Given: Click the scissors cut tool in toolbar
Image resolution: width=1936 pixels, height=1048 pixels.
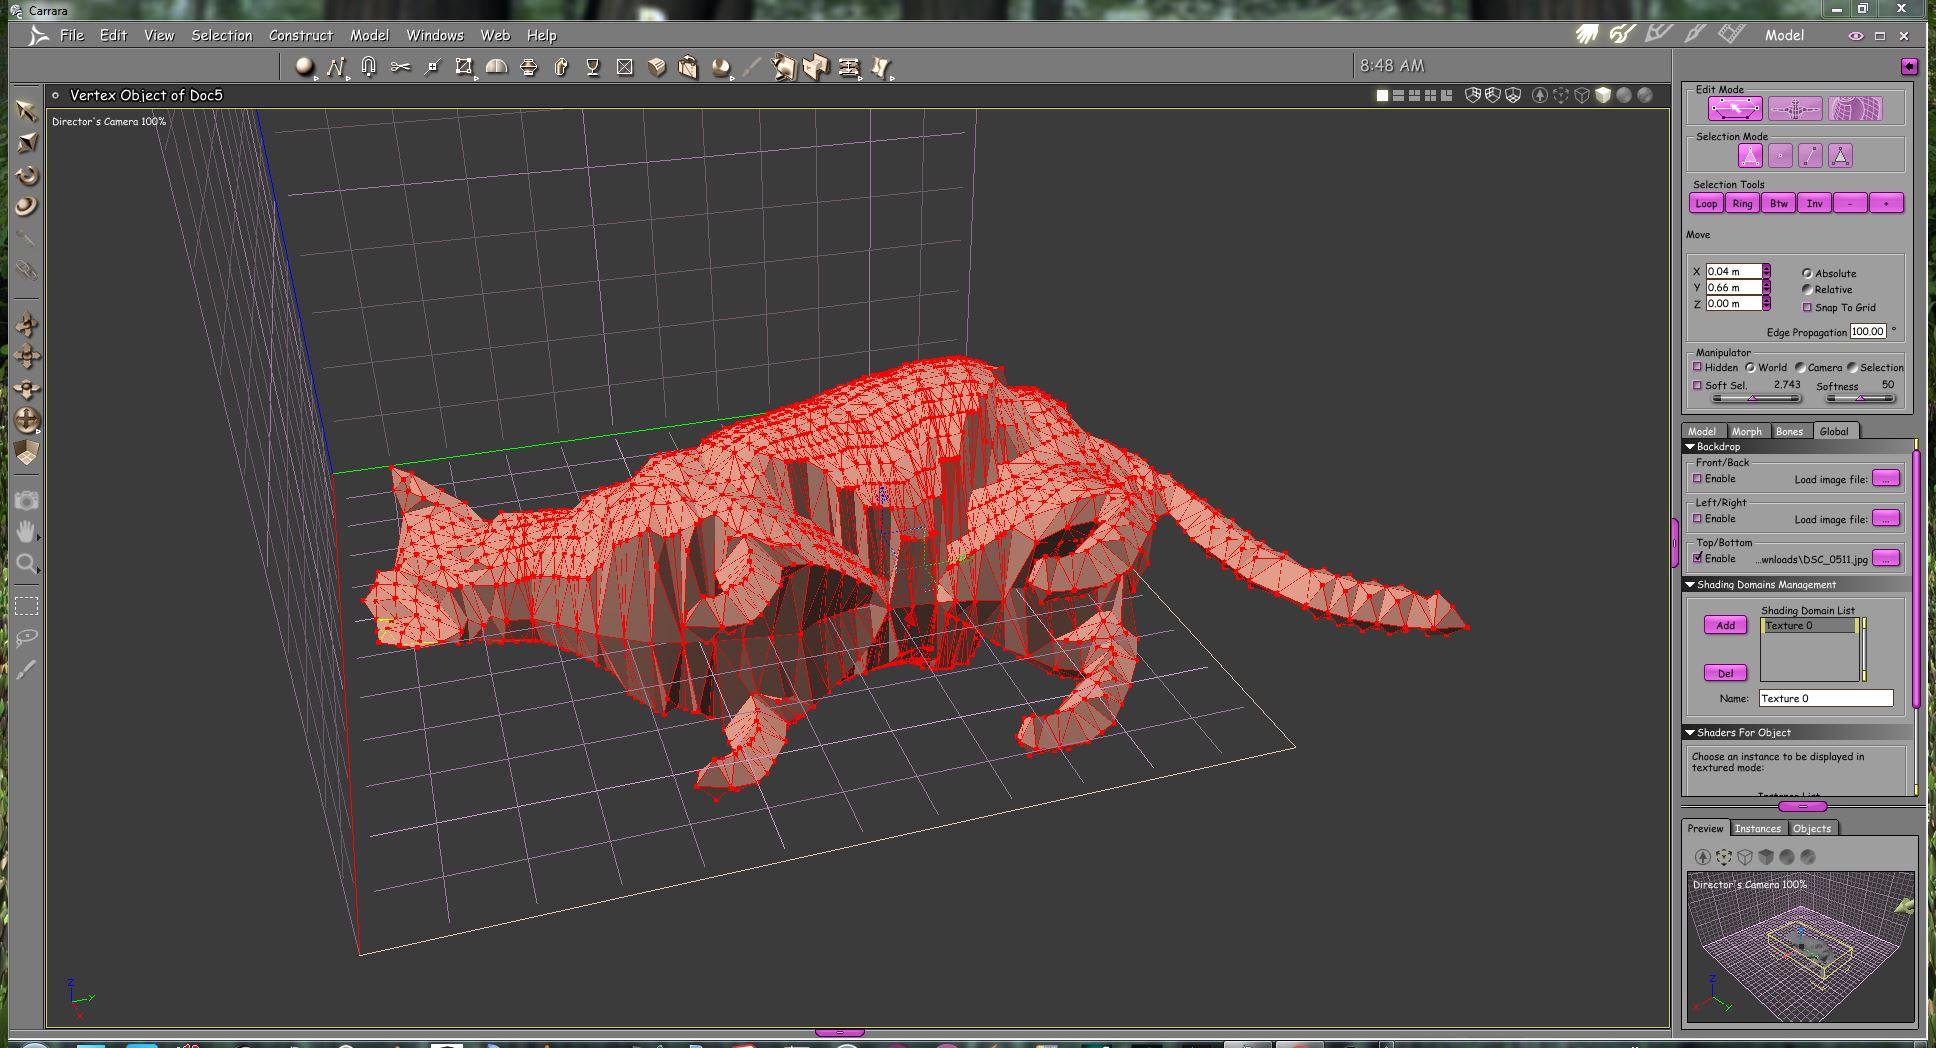Looking at the screenshot, I should (x=400, y=67).
